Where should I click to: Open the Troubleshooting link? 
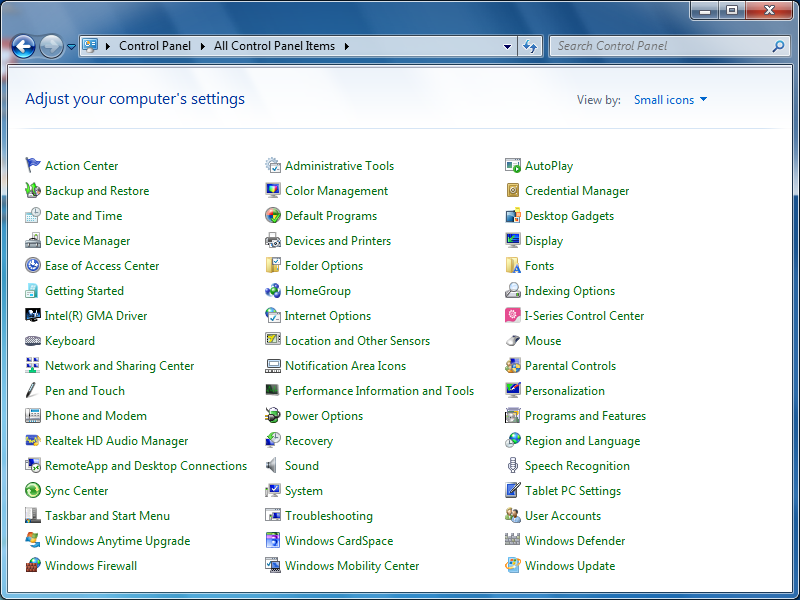pos(329,516)
